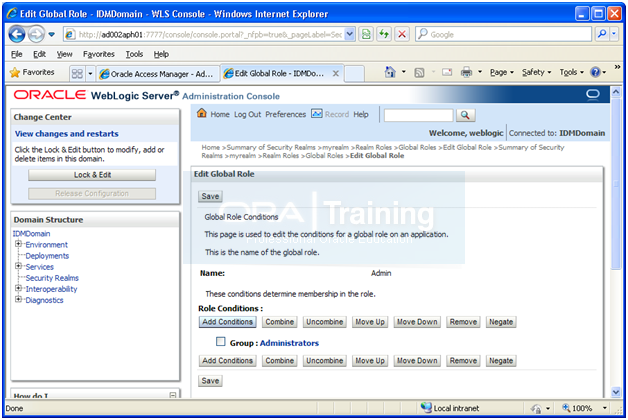Click the Local intranet security zone icon
The width and height of the screenshot is (628, 420).
pos(426,408)
